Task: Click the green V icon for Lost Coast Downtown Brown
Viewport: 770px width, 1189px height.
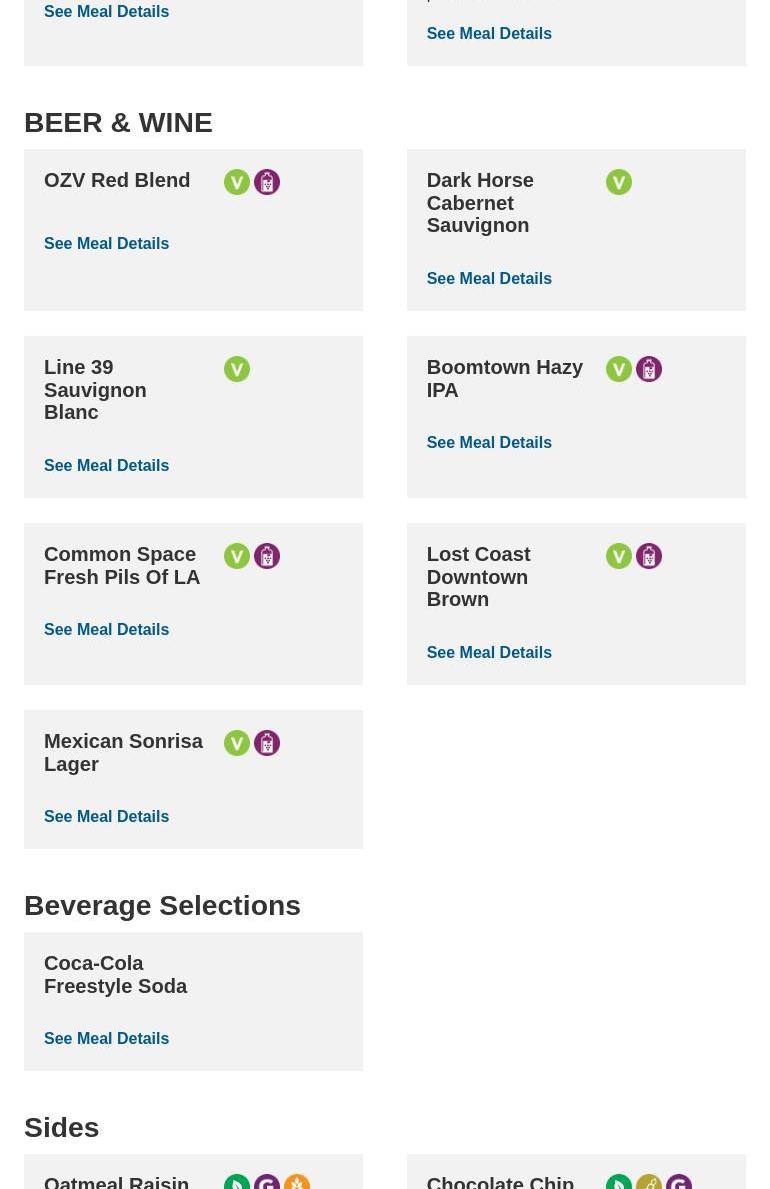Action: pos(619,556)
